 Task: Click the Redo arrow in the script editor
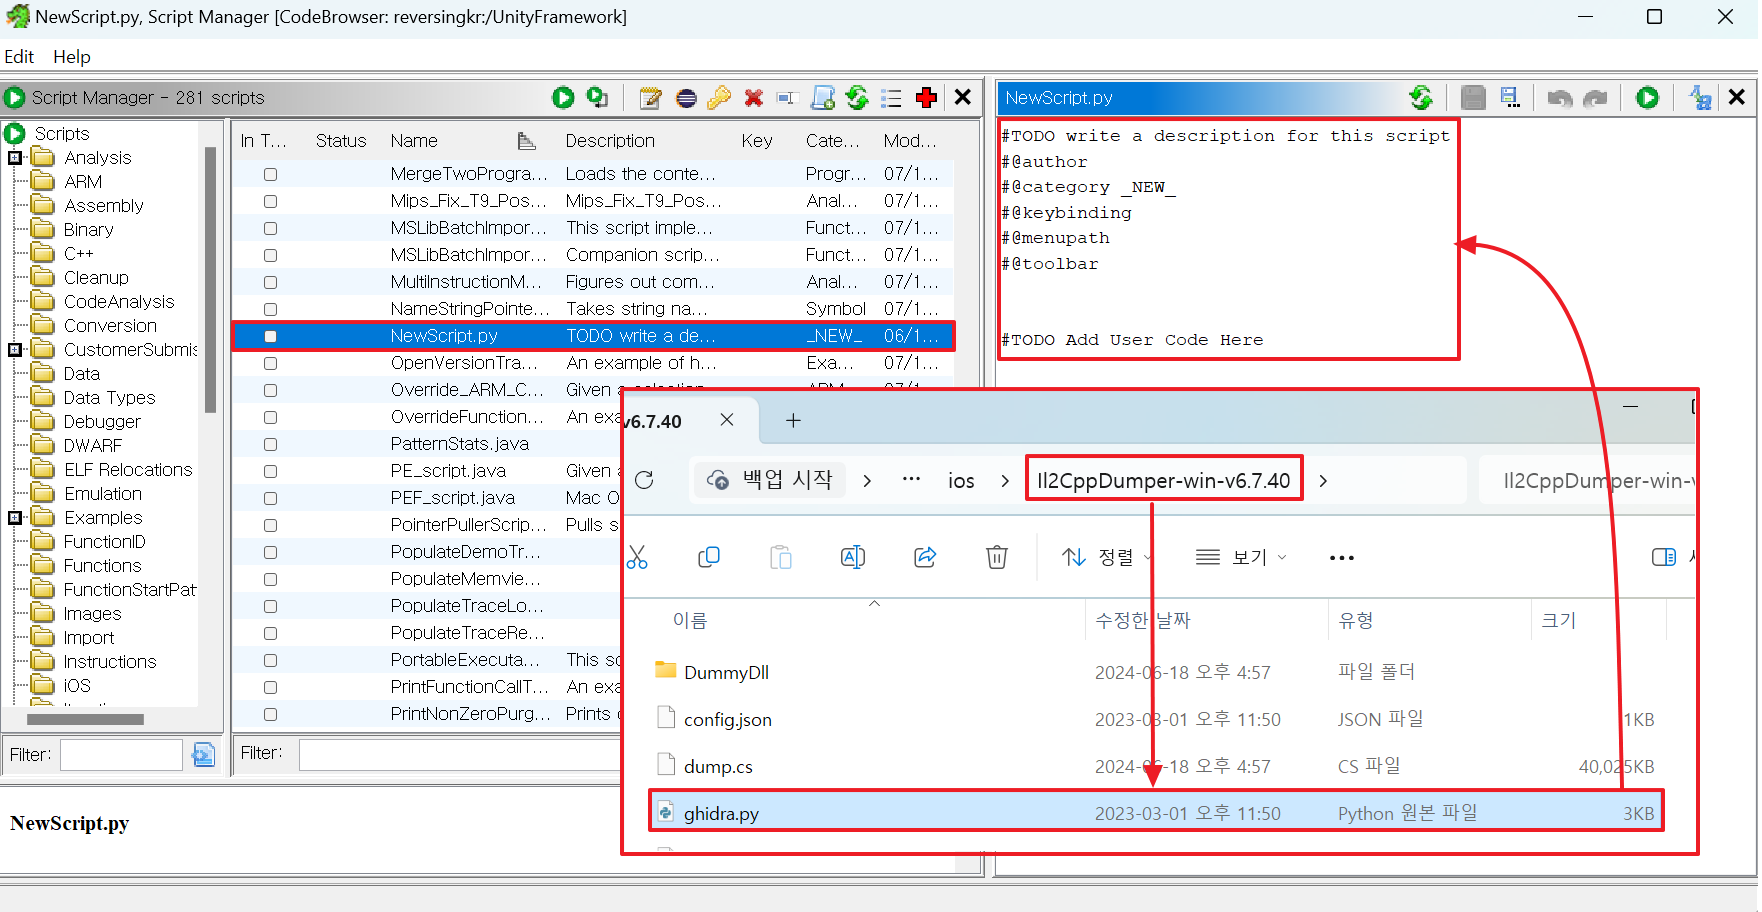(1596, 97)
